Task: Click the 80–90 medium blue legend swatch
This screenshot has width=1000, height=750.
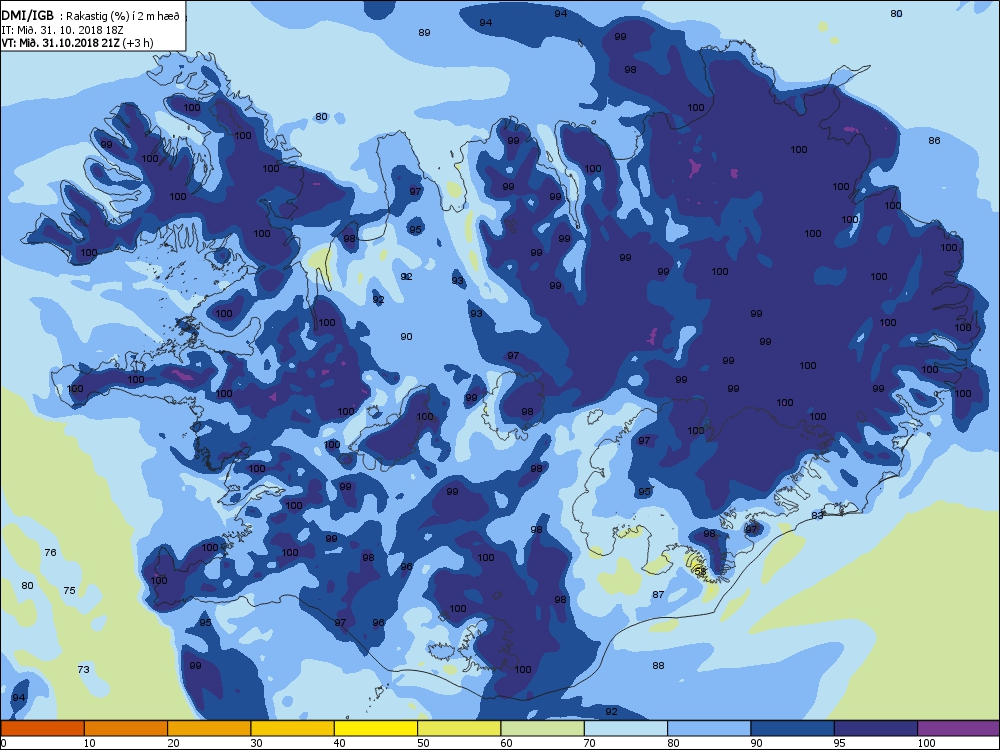Action: point(709,728)
